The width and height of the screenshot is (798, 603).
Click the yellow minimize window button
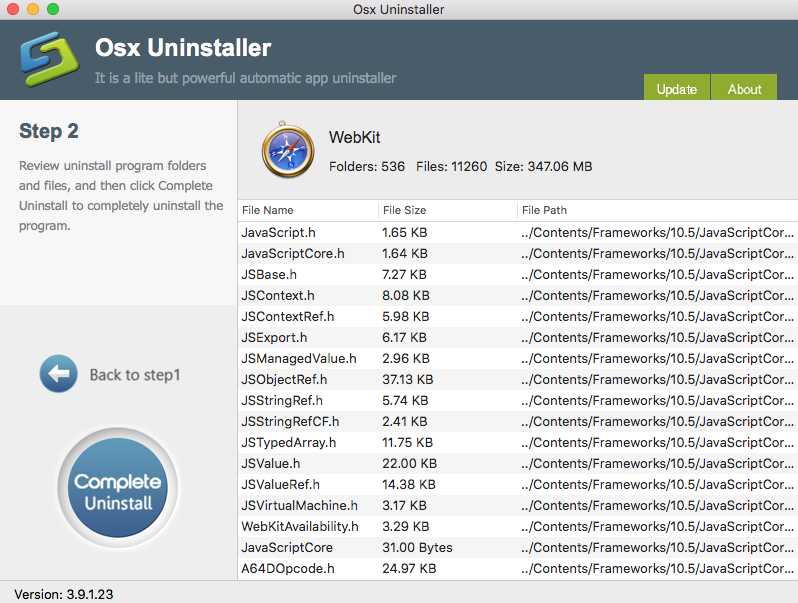click(33, 9)
